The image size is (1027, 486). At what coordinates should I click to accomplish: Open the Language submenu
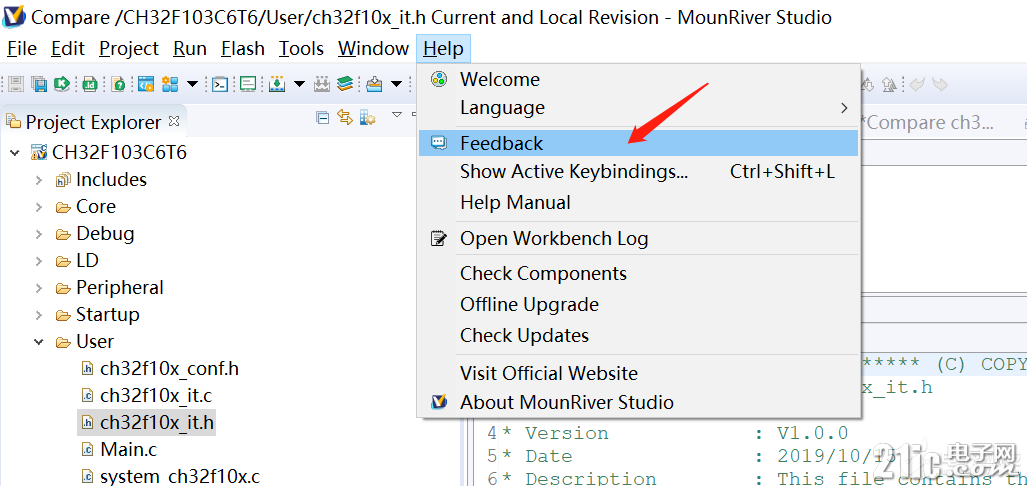639,107
